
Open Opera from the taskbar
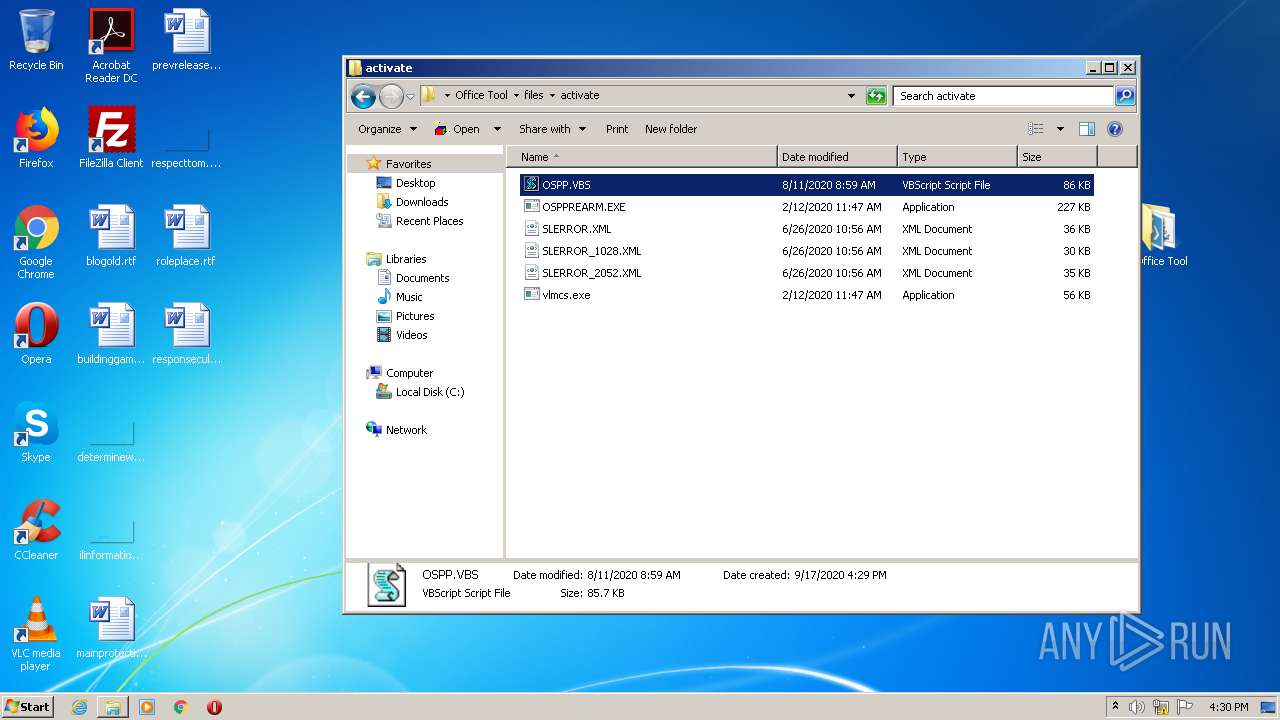(214, 707)
